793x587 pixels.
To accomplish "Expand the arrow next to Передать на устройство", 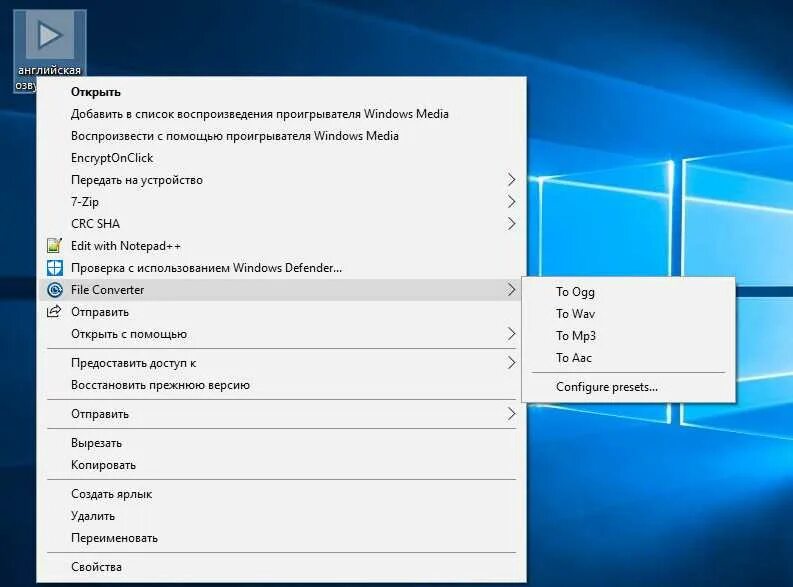I will click(511, 179).
